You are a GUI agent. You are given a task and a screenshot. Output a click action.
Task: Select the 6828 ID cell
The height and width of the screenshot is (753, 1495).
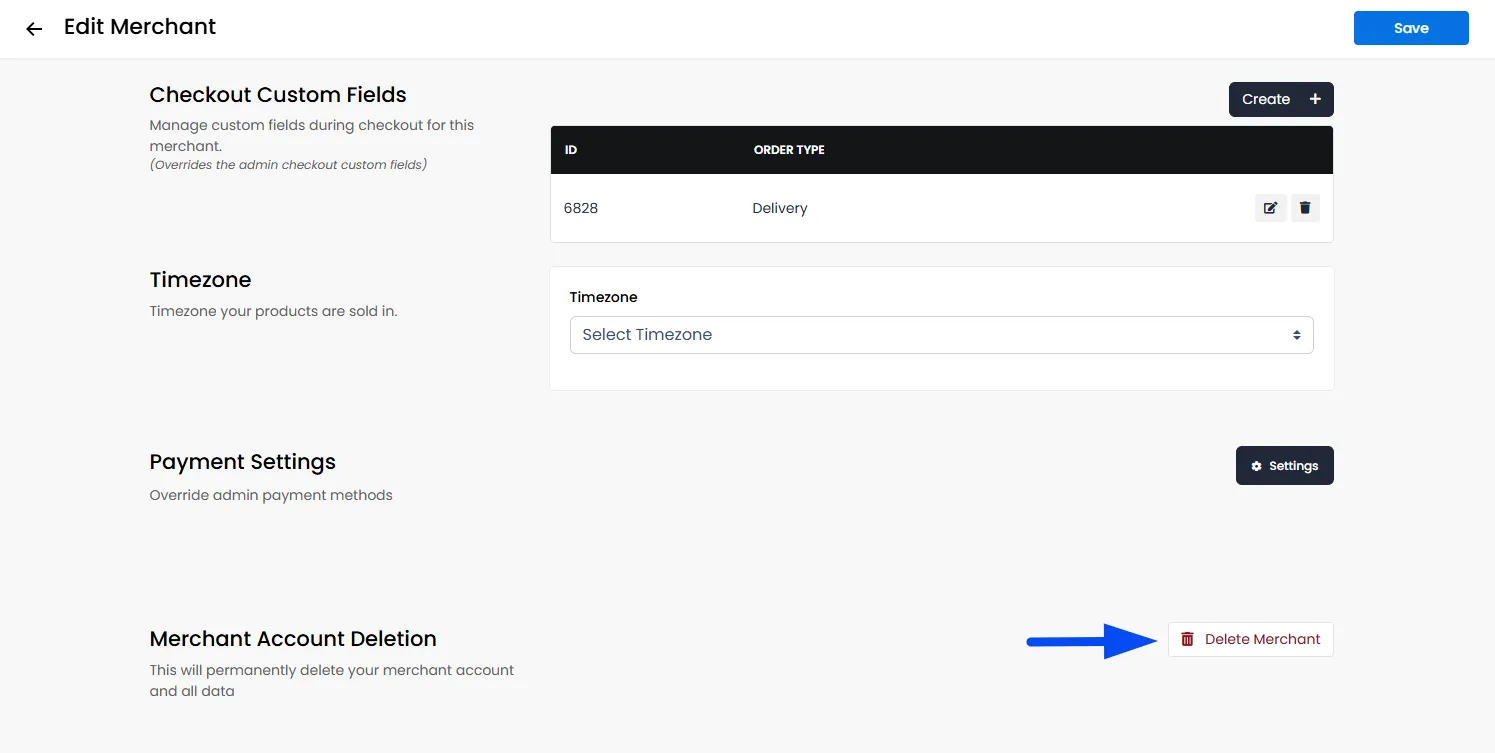pos(581,208)
